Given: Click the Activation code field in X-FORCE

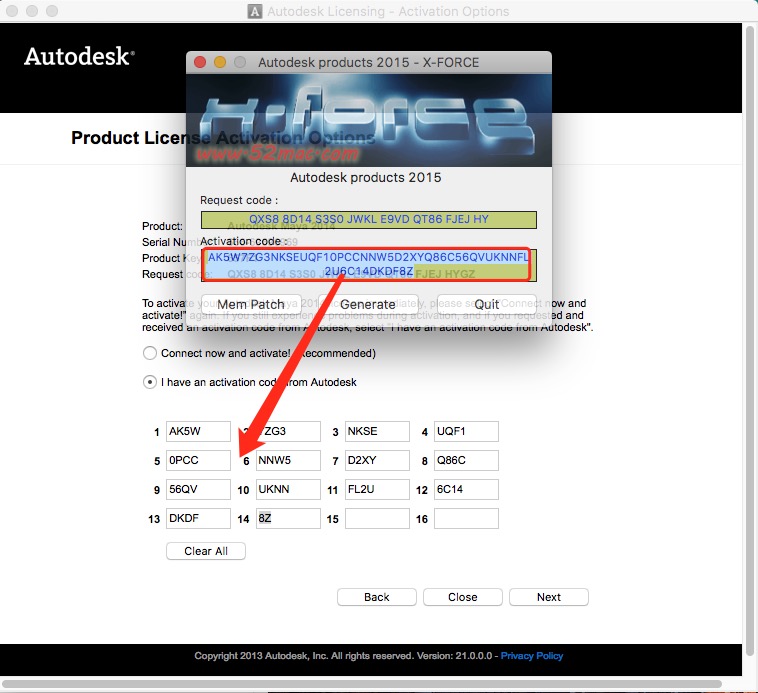Looking at the screenshot, I should pyautogui.click(x=369, y=265).
